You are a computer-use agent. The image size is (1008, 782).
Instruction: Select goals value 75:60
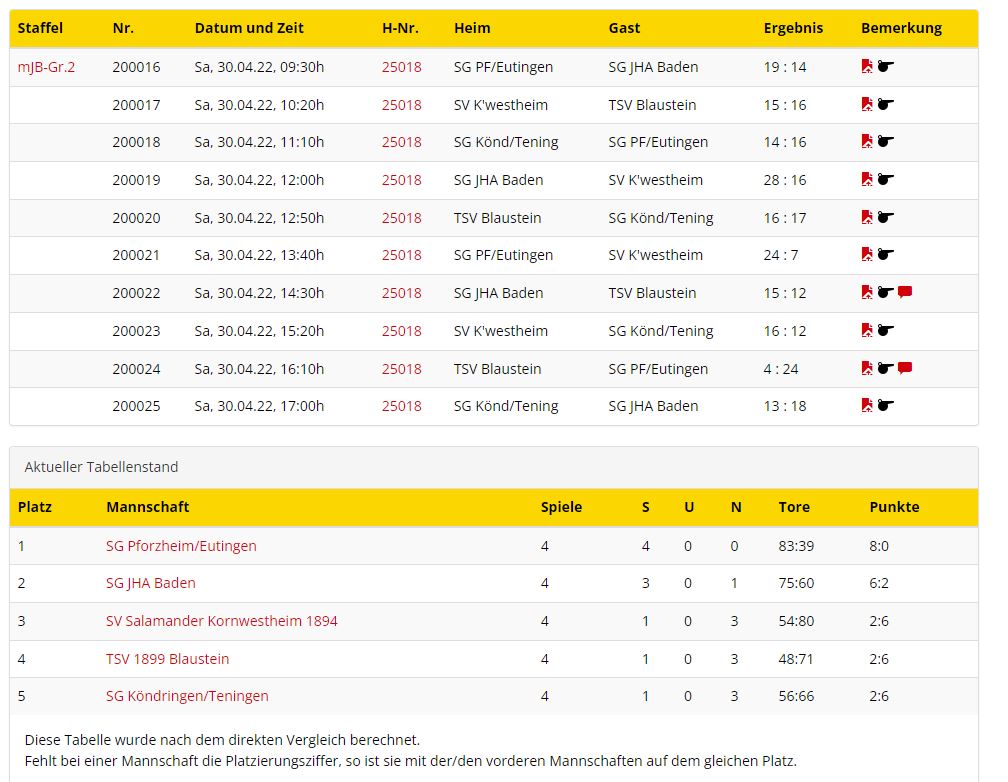pos(796,584)
